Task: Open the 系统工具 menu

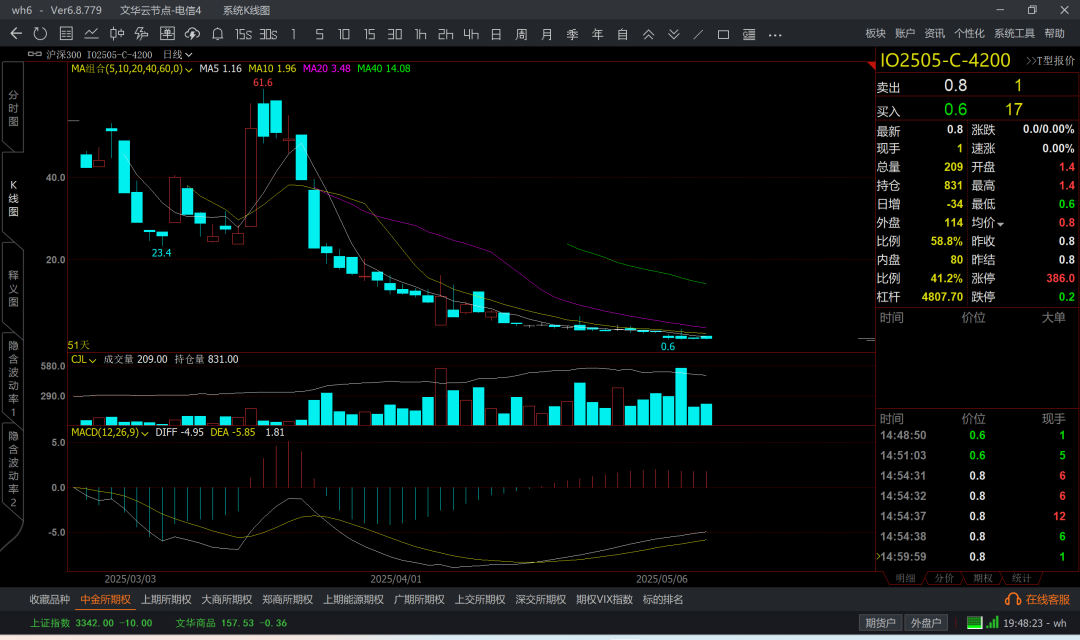Action: click(1014, 34)
